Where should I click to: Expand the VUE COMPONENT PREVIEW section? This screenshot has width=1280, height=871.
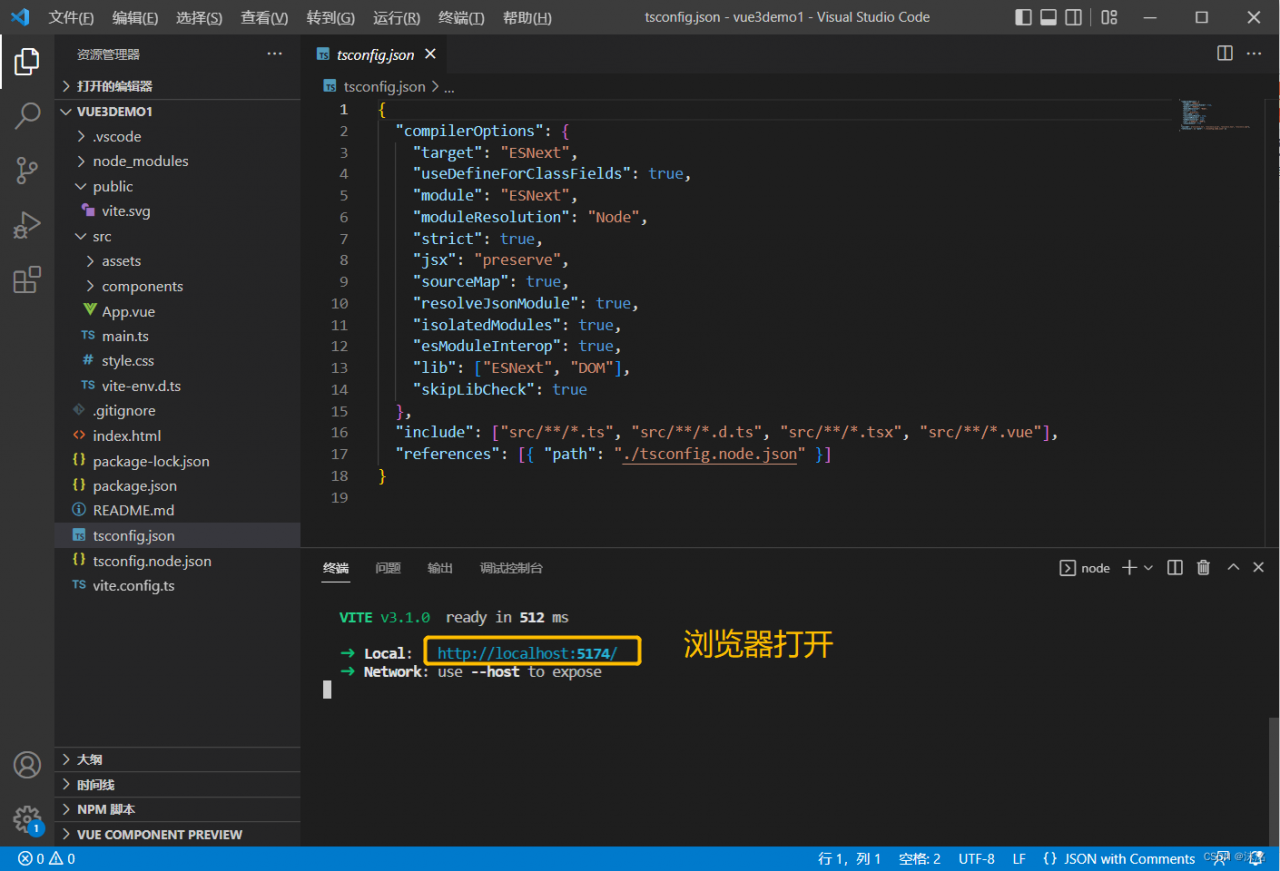point(178,834)
